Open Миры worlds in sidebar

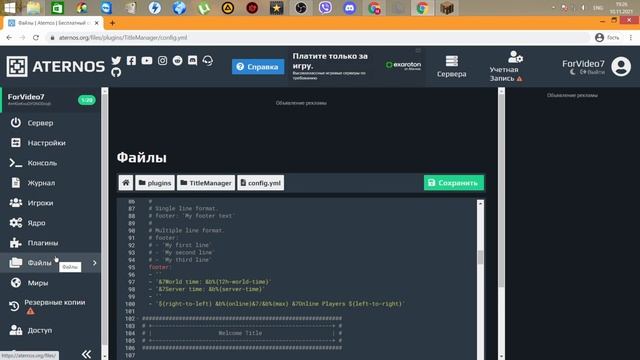[50, 283]
